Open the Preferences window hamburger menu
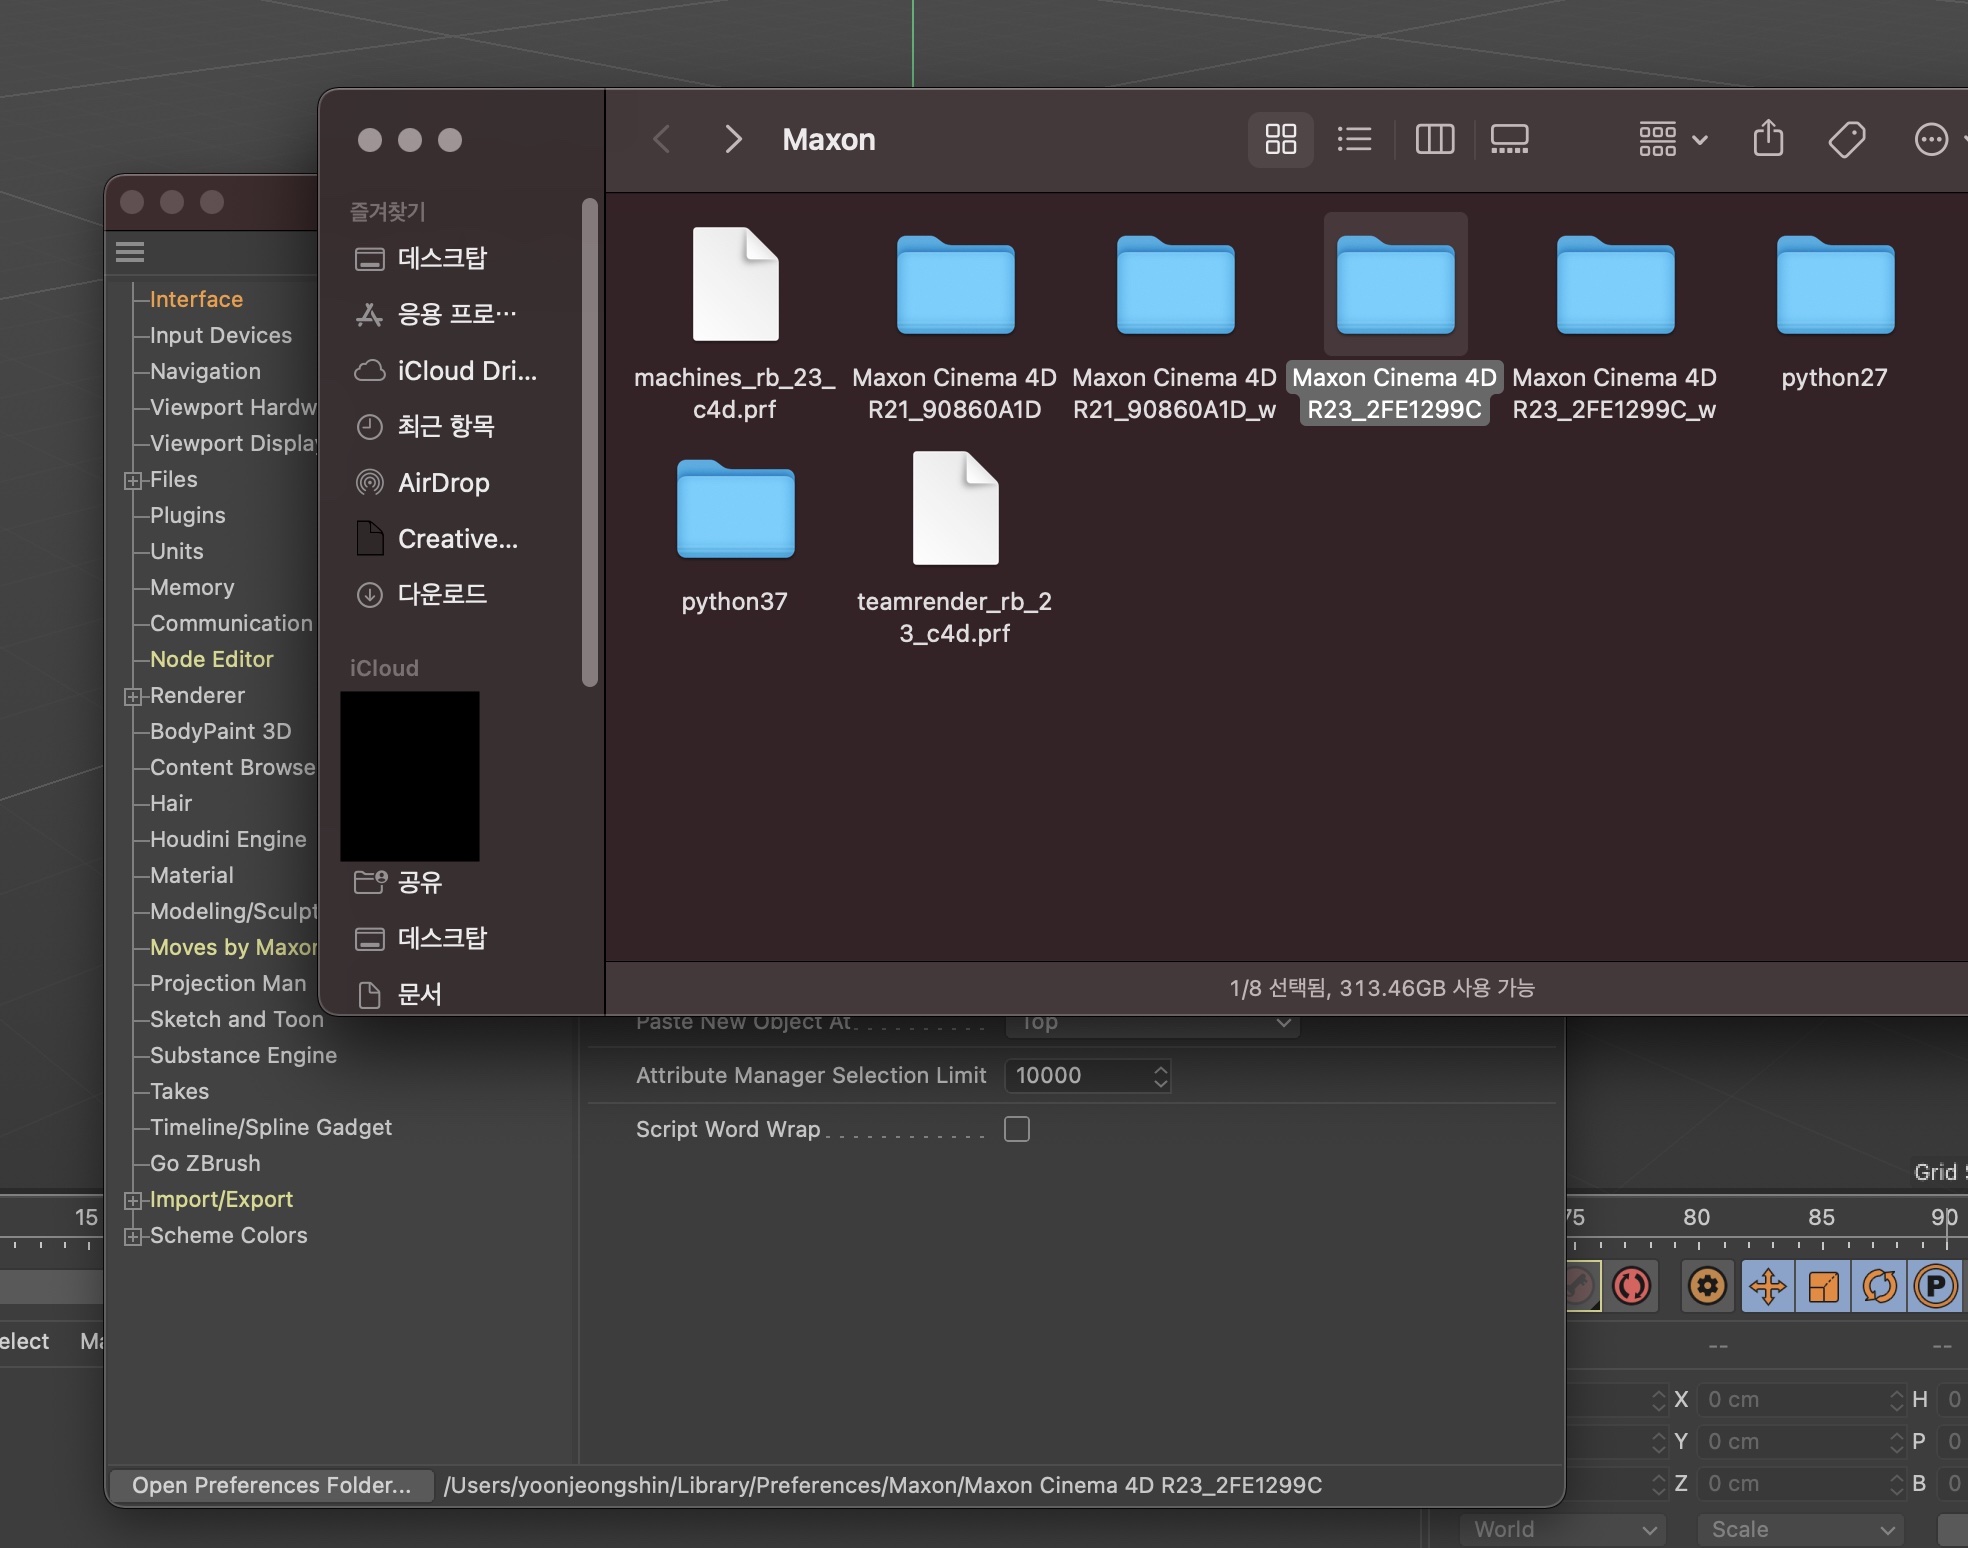The width and height of the screenshot is (1968, 1548). tap(130, 252)
